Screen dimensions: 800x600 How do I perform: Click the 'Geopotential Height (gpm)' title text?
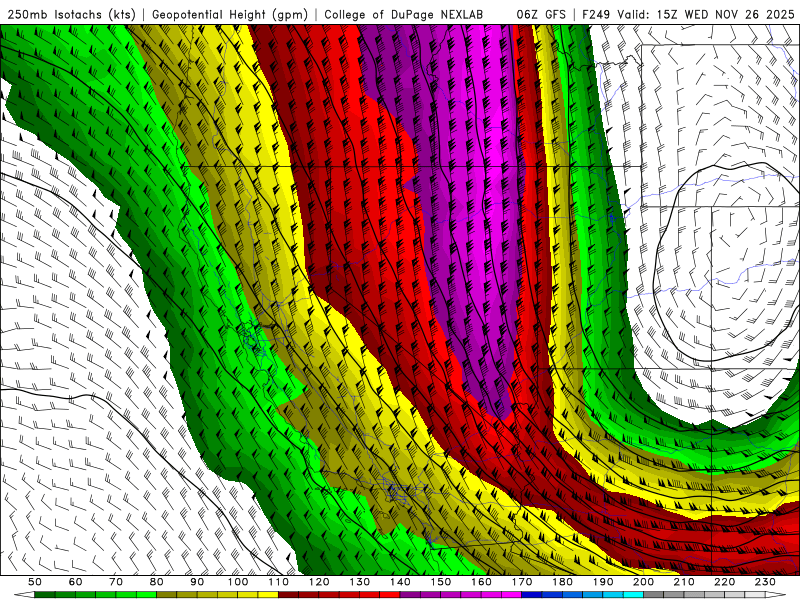pos(230,15)
